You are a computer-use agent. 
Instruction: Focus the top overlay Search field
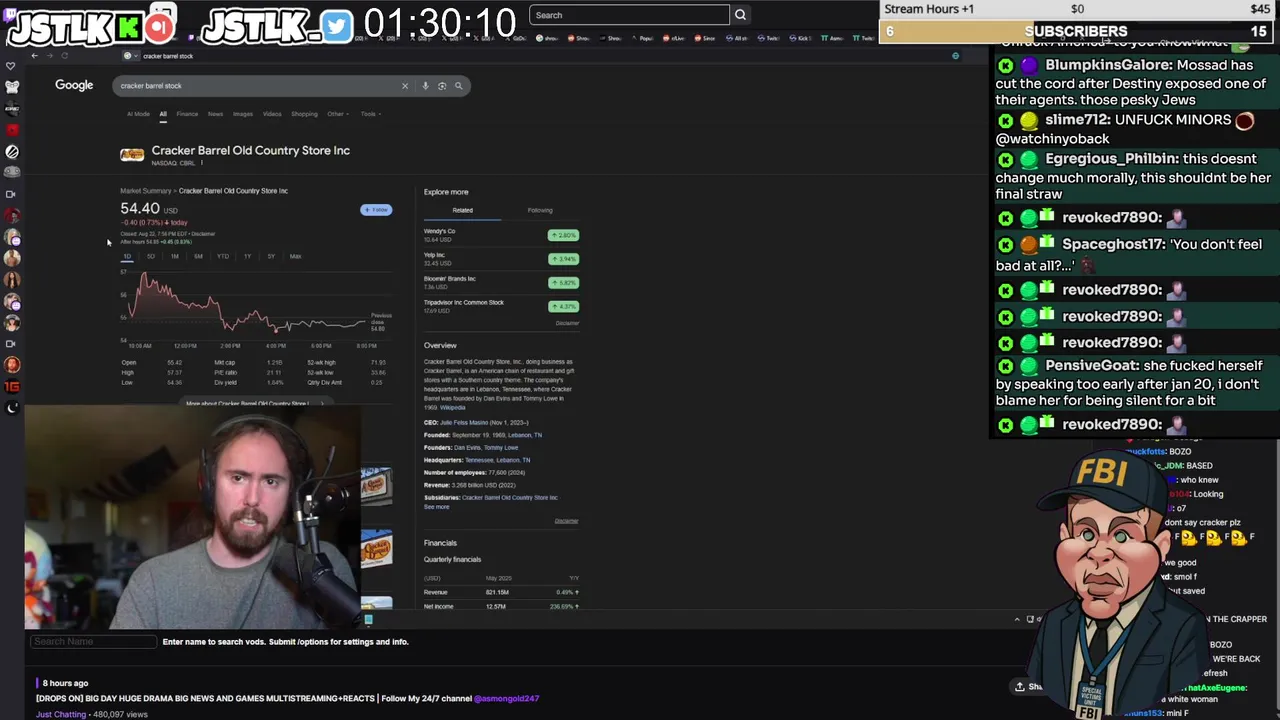(x=629, y=15)
